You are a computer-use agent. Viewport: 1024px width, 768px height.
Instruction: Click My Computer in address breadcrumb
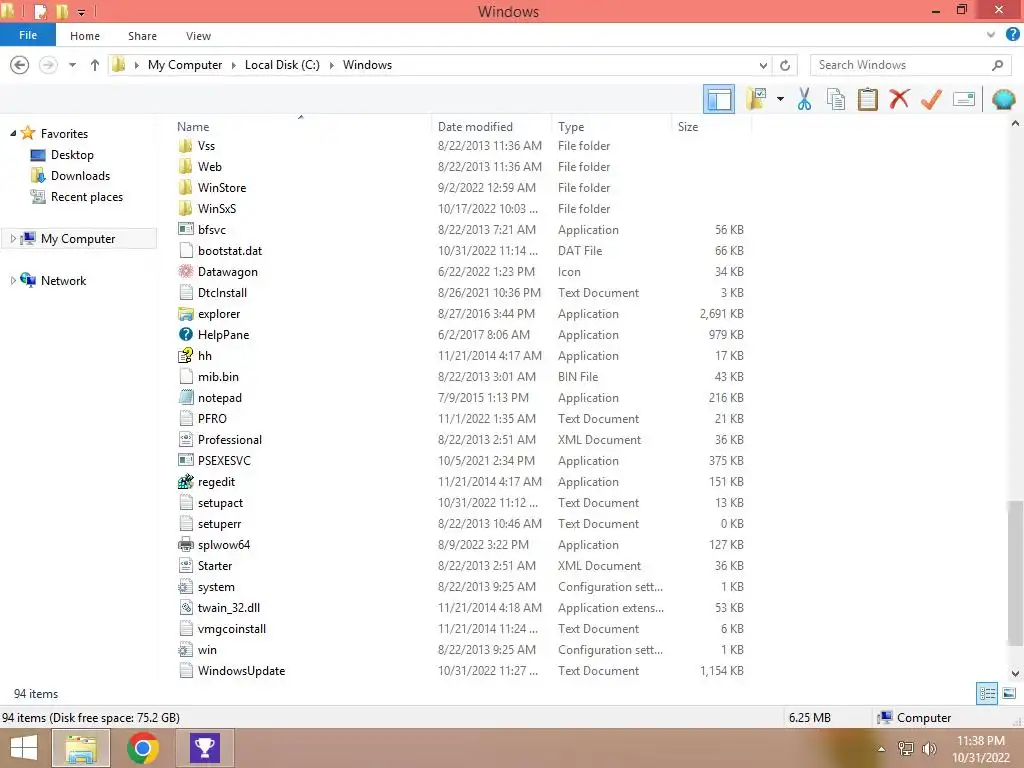185,65
